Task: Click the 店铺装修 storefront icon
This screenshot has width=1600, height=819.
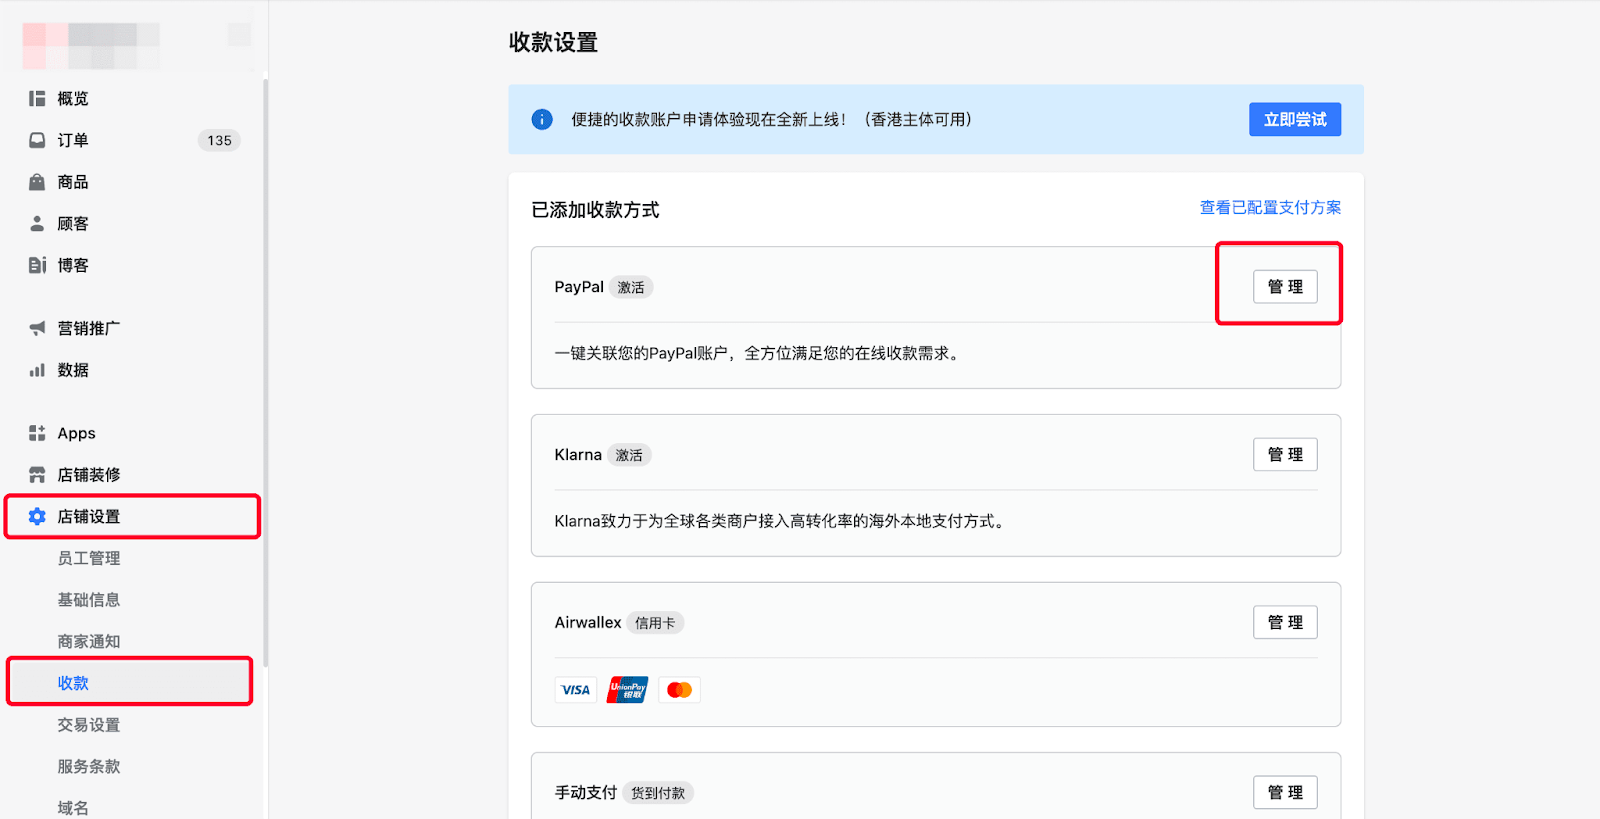Action: pyautogui.click(x=37, y=474)
